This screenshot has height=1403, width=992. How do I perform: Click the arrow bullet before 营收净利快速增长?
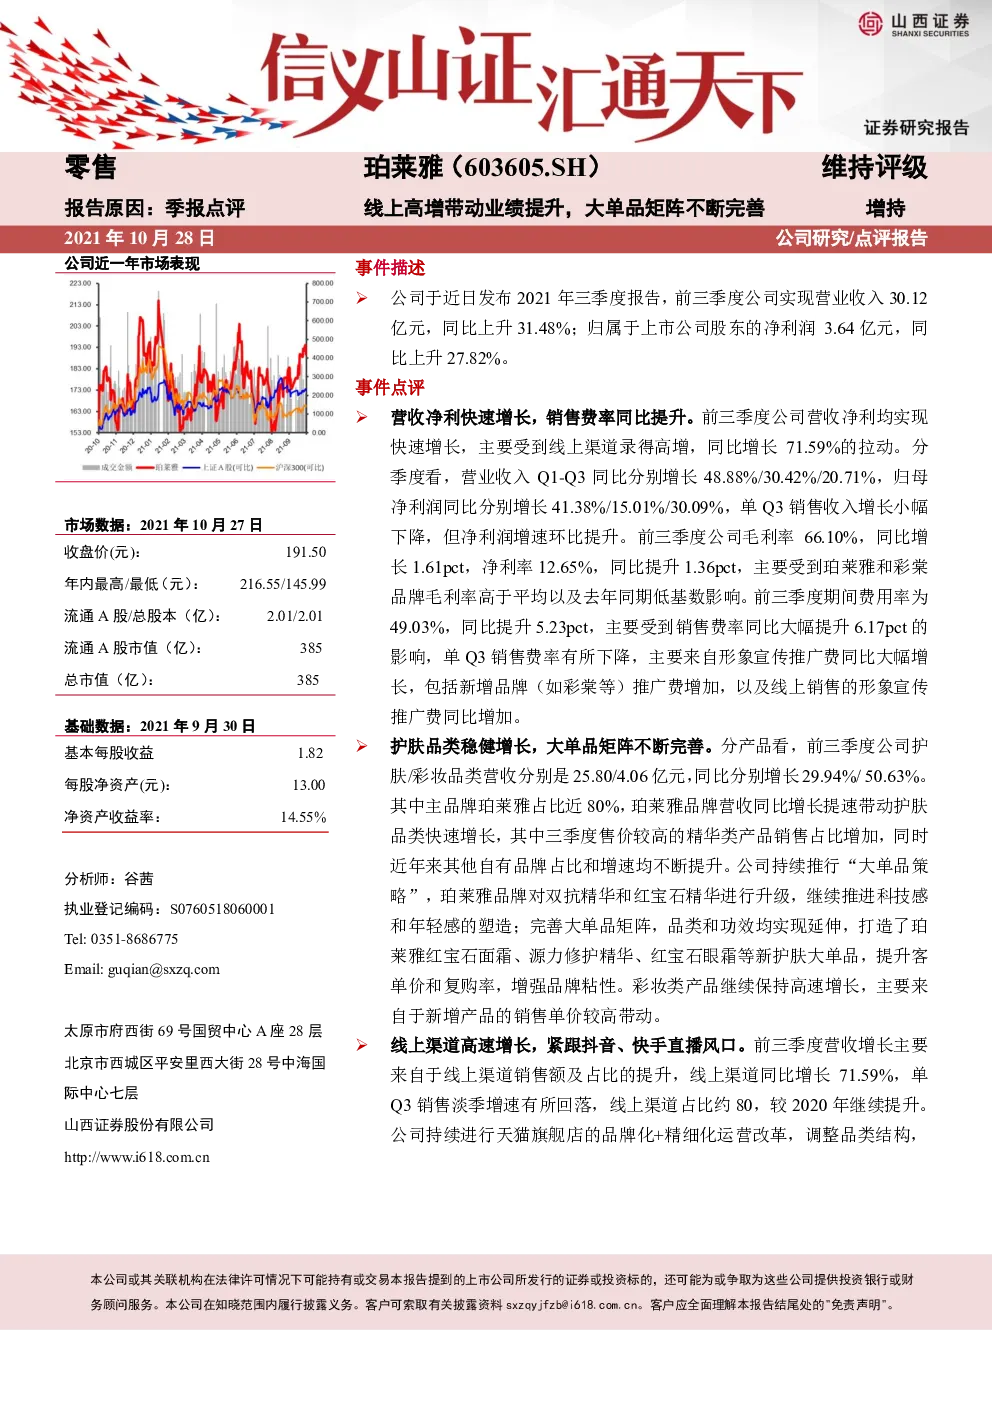tap(362, 417)
